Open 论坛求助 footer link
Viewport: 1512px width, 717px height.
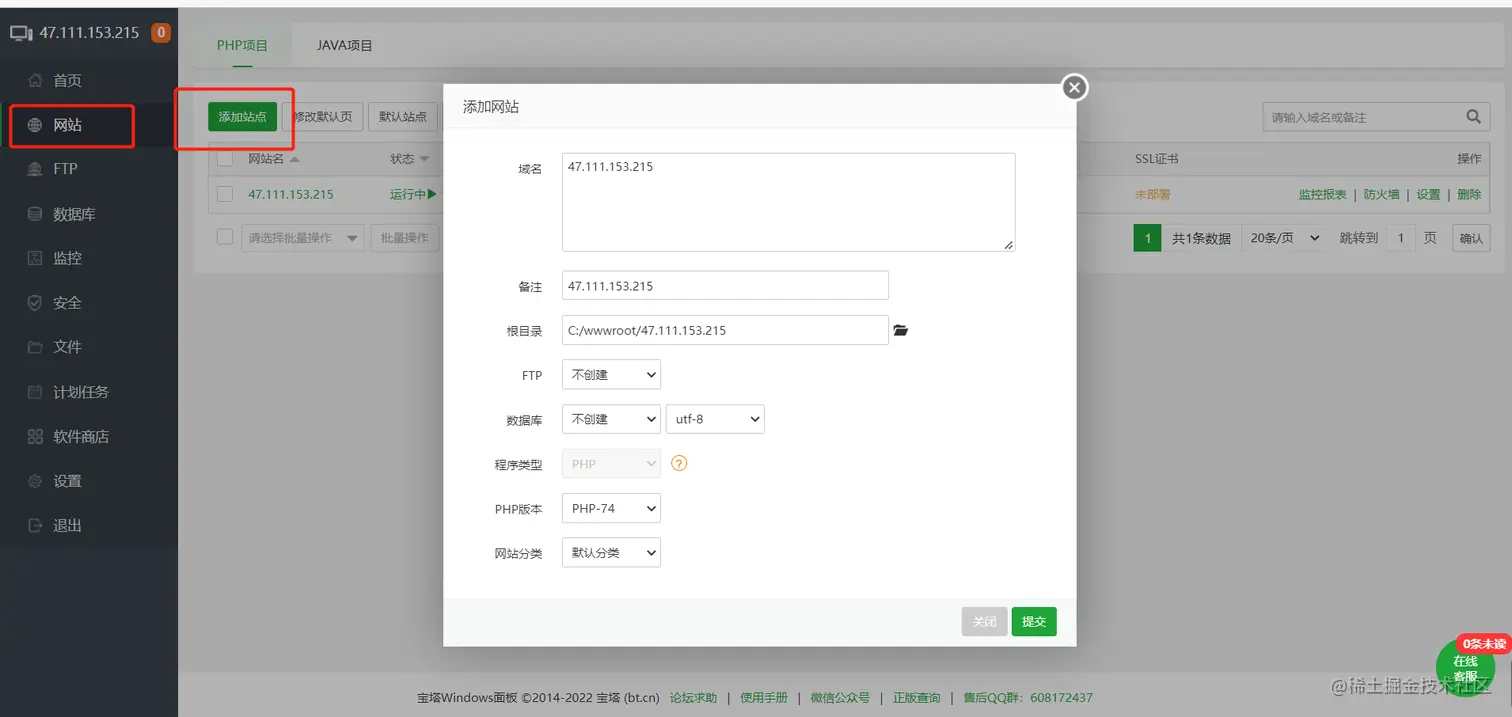coord(693,698)
